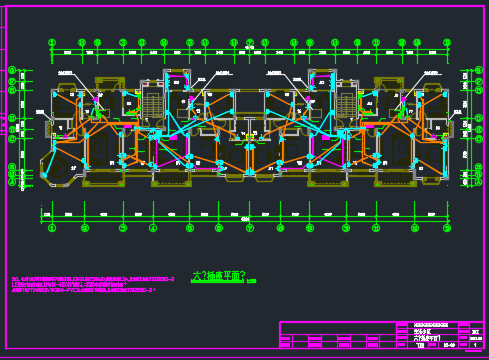Select the green drawing title 六?插座平面?
This screenshot has height=360, width=489.
coord(218,276)
